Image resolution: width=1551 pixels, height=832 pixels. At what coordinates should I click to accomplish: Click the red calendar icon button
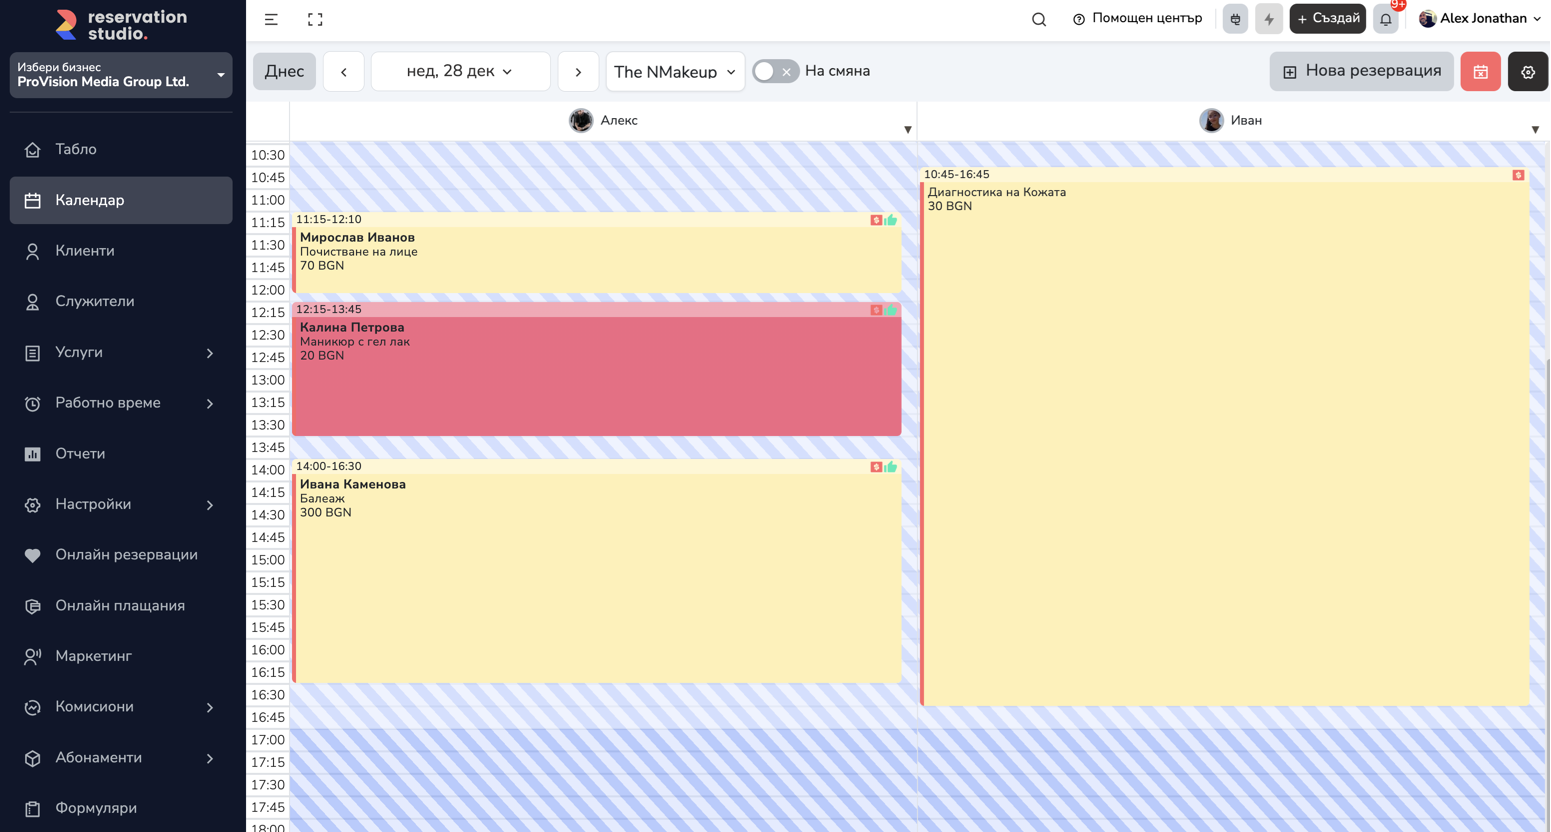[1480, 72]
